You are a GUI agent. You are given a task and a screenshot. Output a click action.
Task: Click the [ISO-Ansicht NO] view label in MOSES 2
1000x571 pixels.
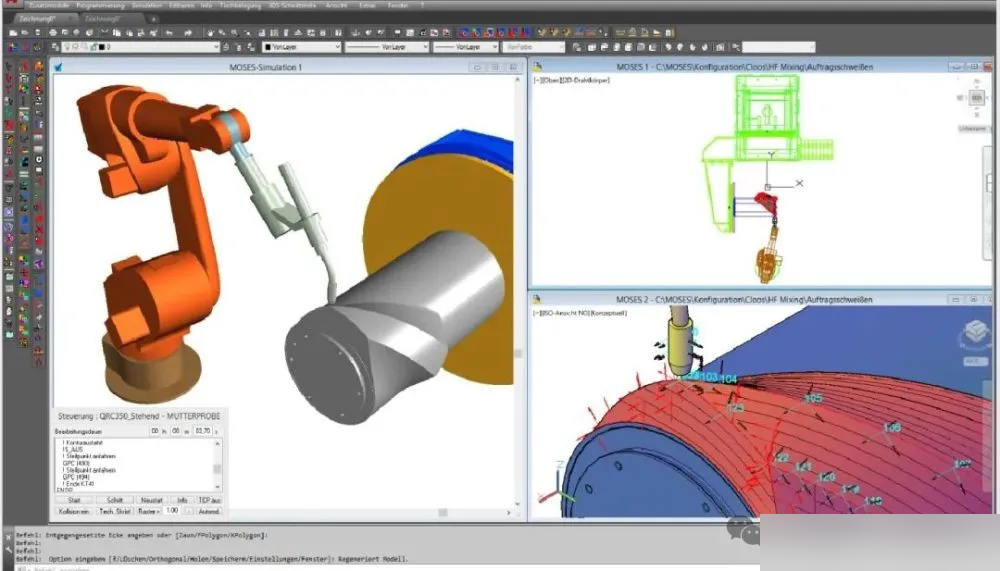(x=564, y=313)
